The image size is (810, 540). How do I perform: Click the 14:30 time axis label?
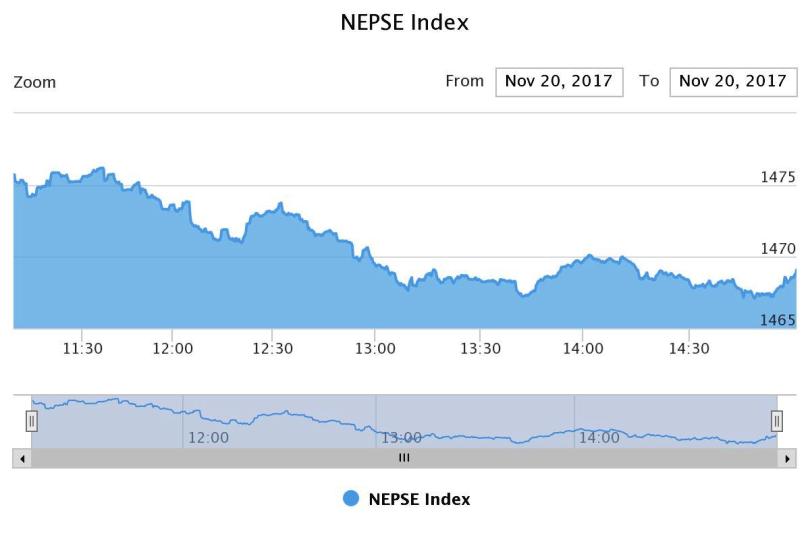(x=688, y=348)
